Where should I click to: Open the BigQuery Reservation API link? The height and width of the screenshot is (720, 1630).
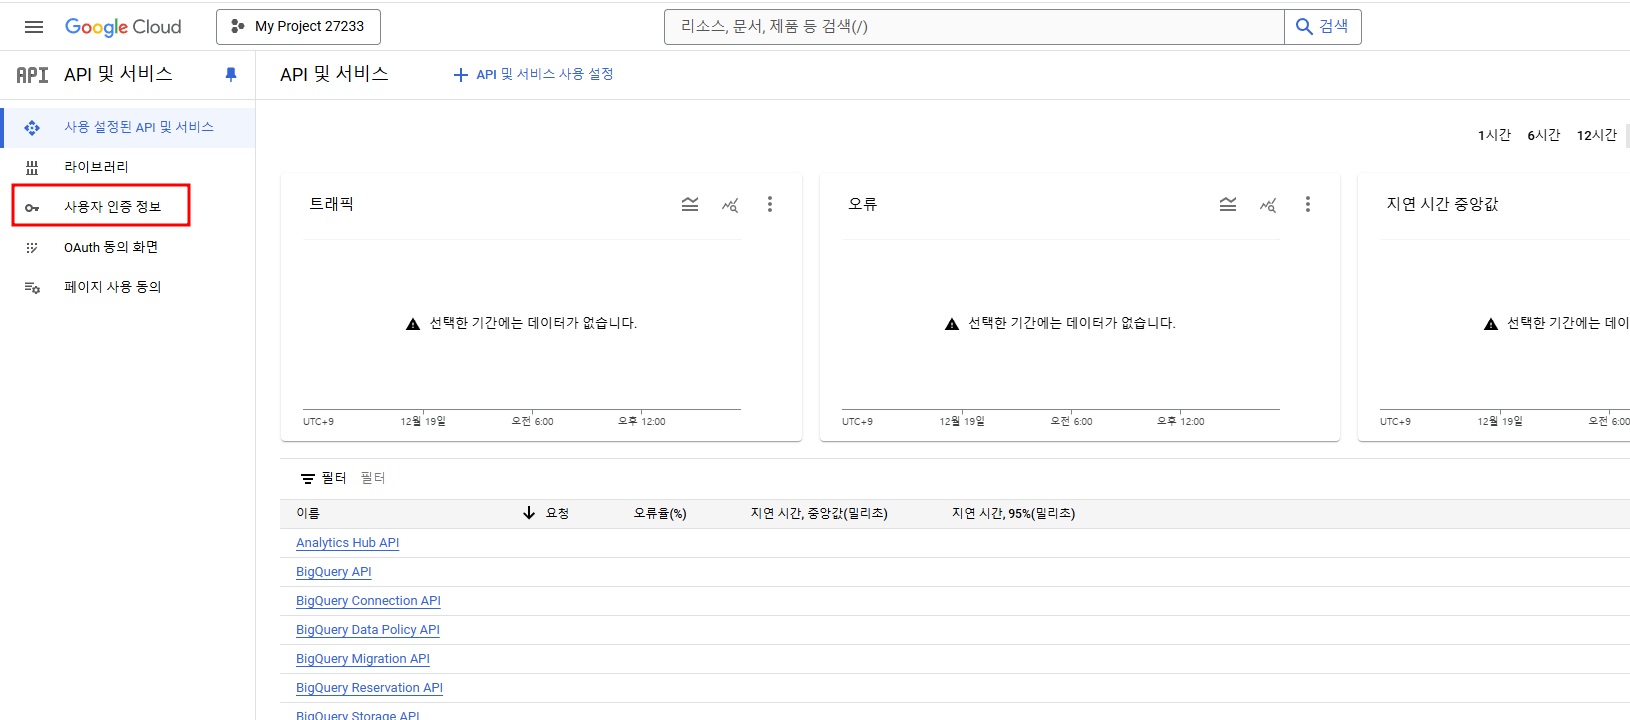[369, 688]
